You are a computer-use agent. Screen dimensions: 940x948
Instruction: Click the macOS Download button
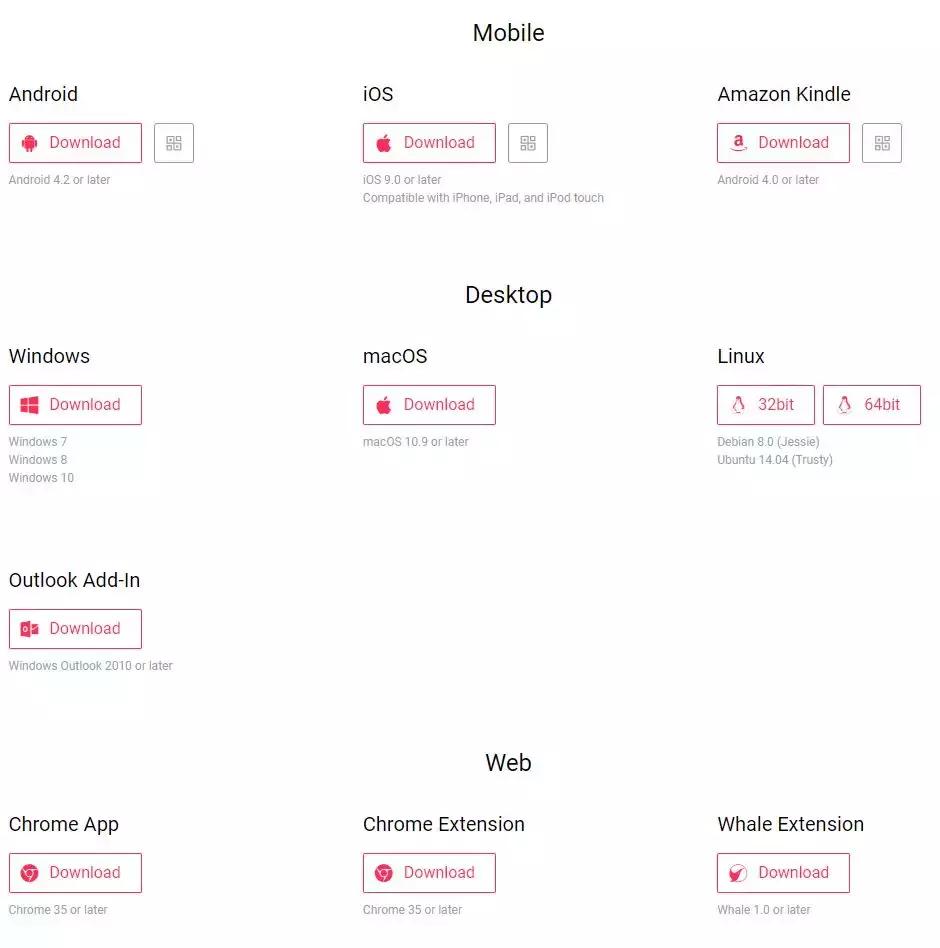[x=429, y=405]
